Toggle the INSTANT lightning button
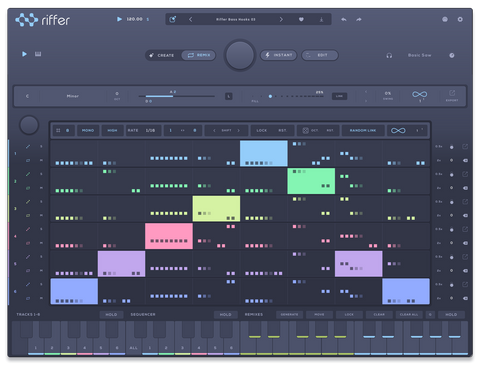 click(x=279, y=55)
